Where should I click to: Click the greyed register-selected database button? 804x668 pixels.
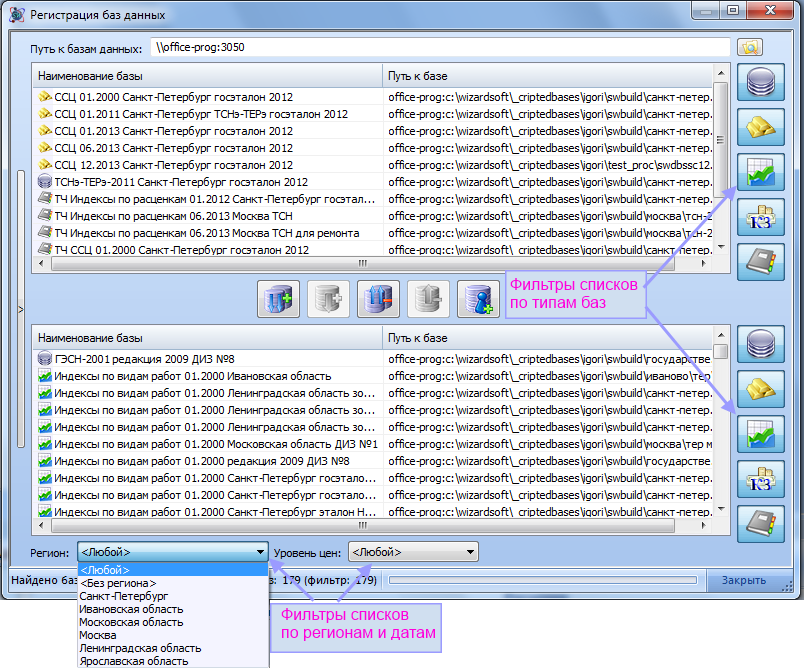point(328,299)
